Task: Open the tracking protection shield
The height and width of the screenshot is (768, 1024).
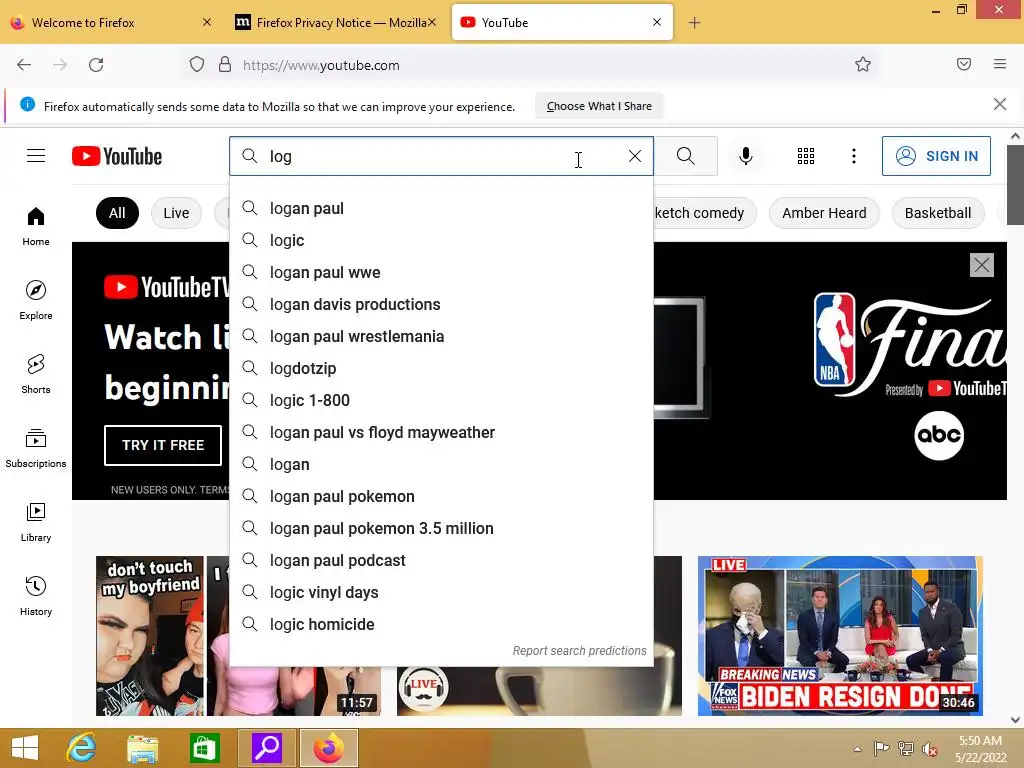Action: pyautogui.click(x=197, y=65)
